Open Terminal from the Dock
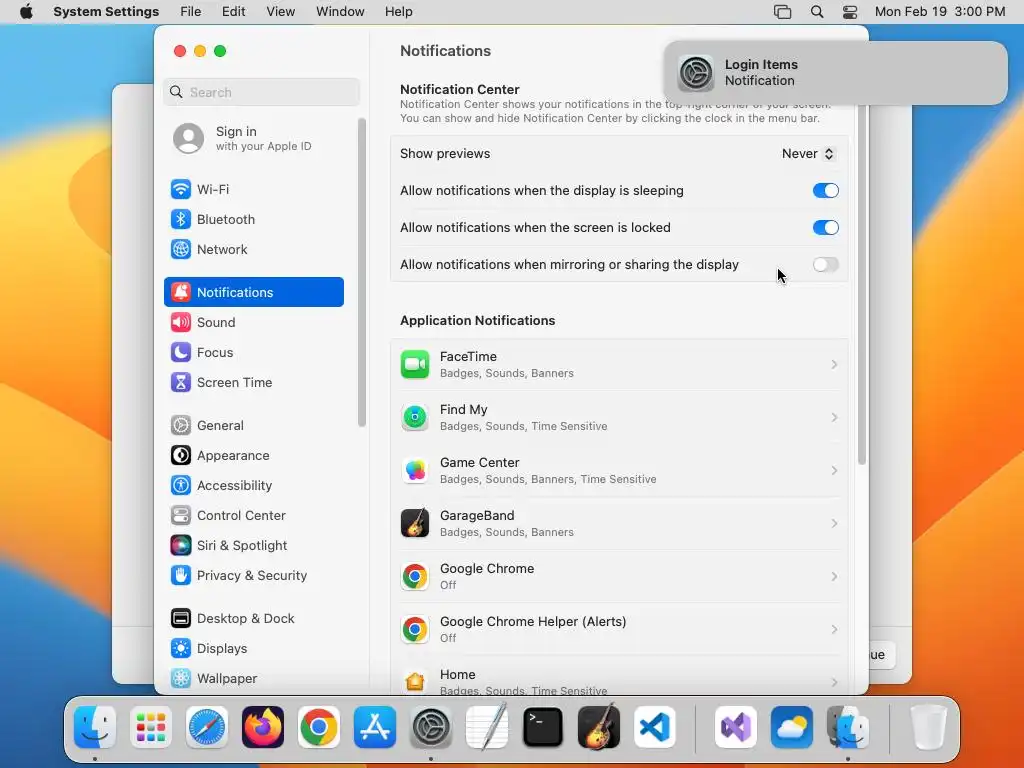Image resolution: width=1024 pixels, height=768 pixels. 543,727
